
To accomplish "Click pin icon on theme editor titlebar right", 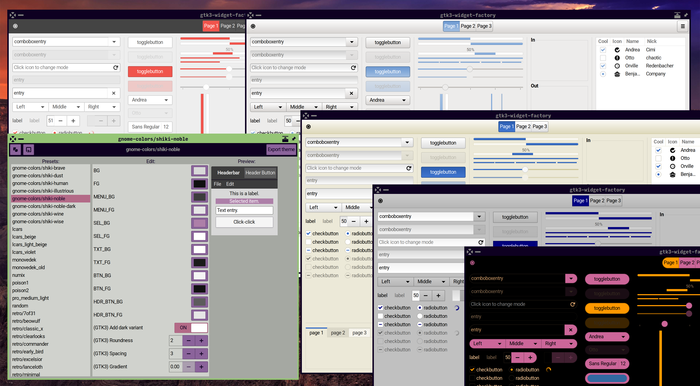I will (x=293, y=139).
